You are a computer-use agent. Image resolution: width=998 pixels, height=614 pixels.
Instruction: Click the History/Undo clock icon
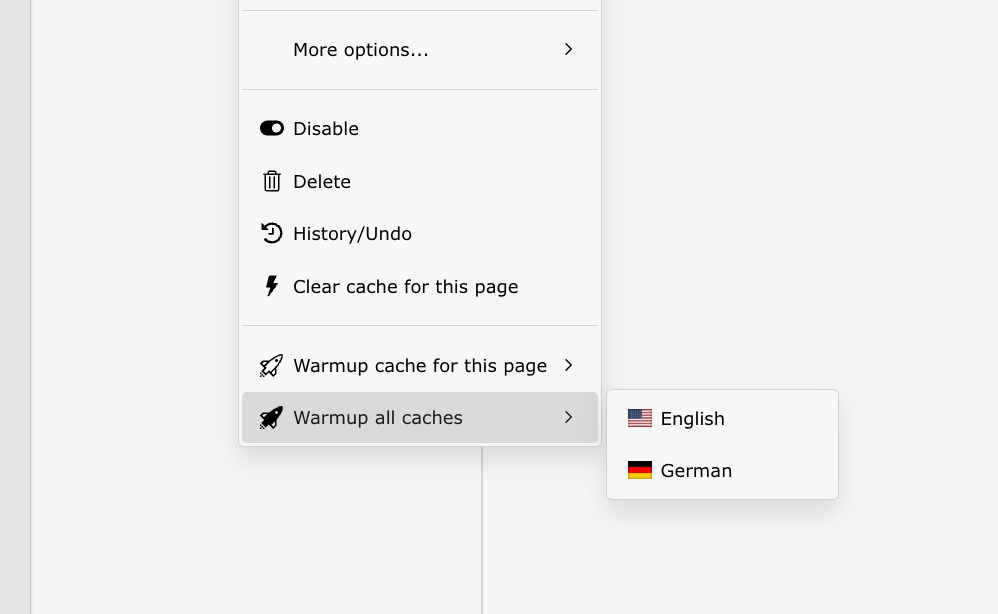272,233
